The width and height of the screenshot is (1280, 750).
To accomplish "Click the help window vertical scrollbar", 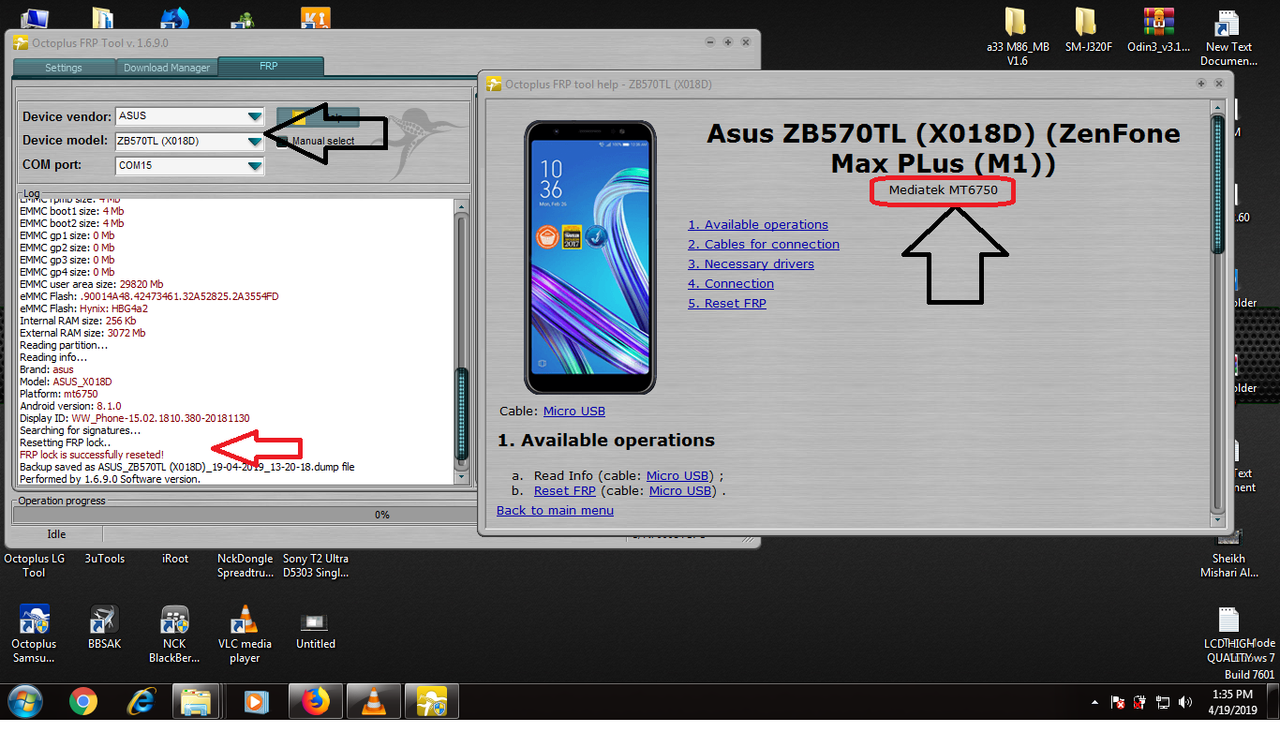I will 1216,313.
